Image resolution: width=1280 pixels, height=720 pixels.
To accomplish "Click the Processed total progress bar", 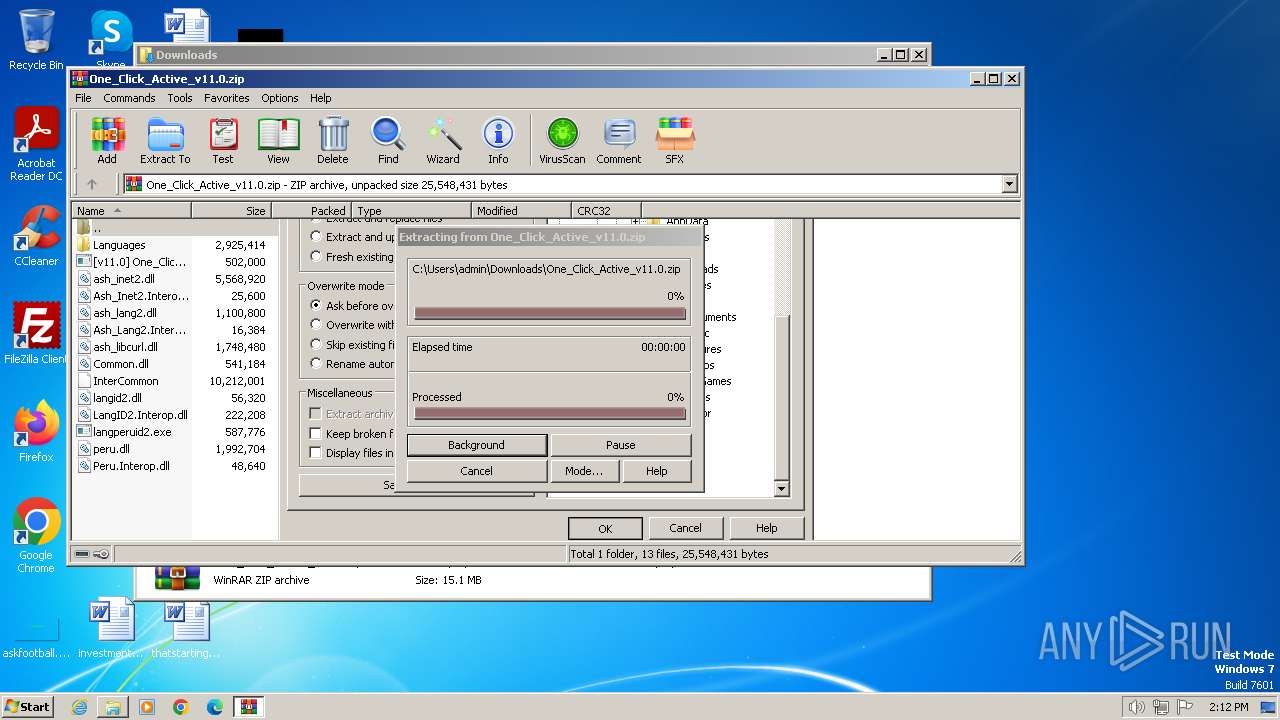I will 550,413.
